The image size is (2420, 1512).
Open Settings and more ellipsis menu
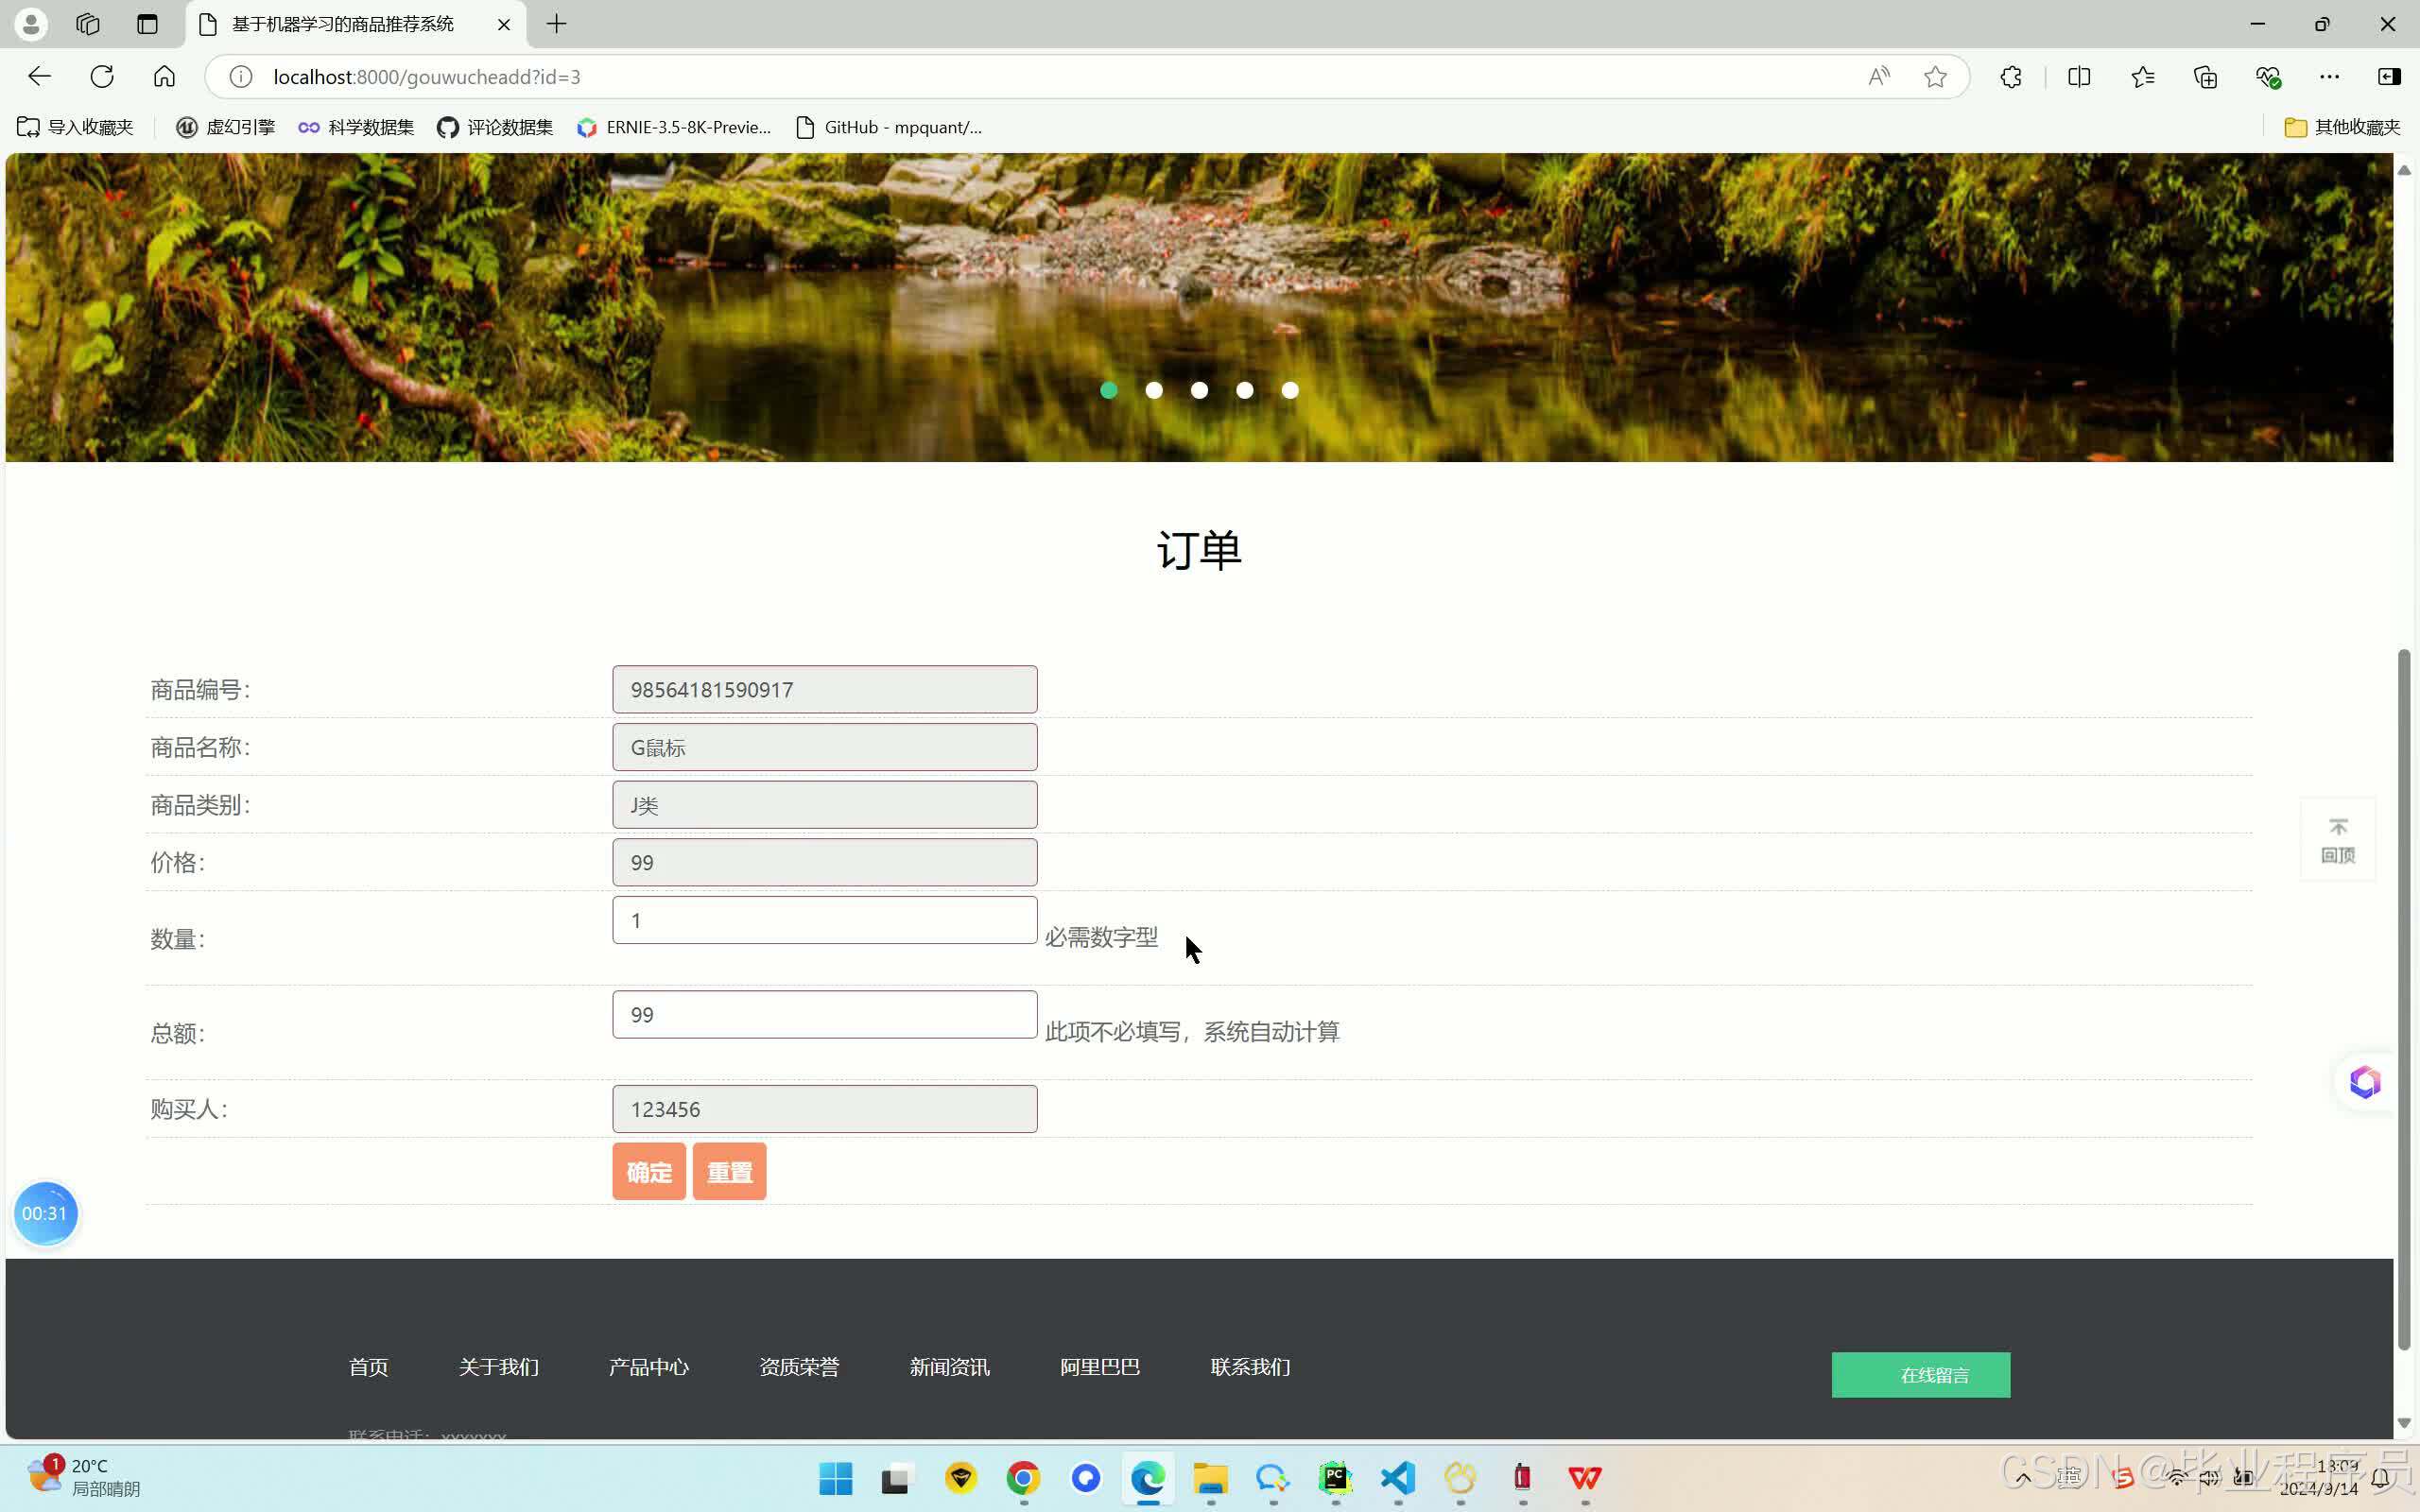pyautogui.click(x=2329, y=77)
